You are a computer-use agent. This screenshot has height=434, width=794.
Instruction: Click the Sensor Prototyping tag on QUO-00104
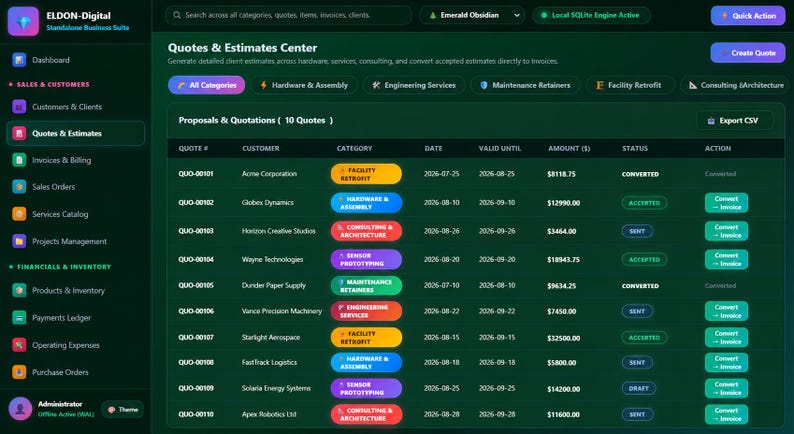click(366, 259)
